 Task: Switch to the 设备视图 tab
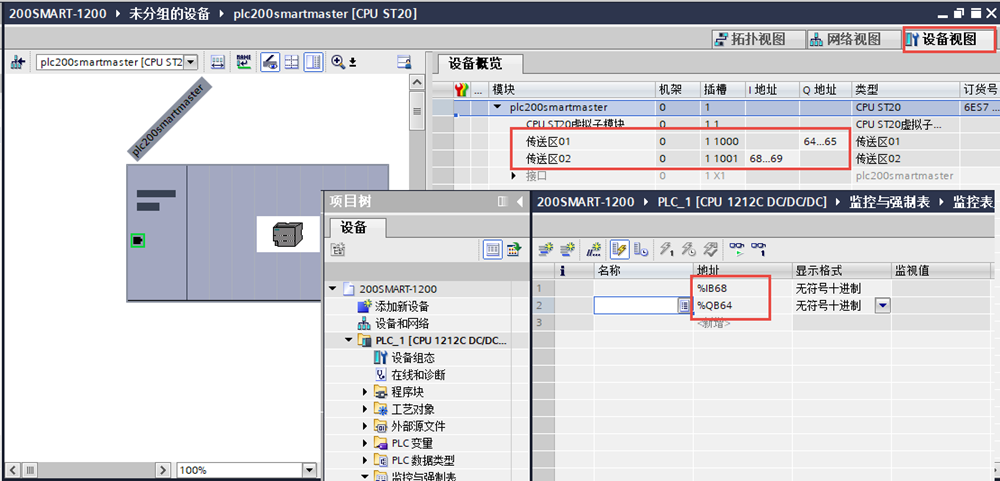point(948,39)
